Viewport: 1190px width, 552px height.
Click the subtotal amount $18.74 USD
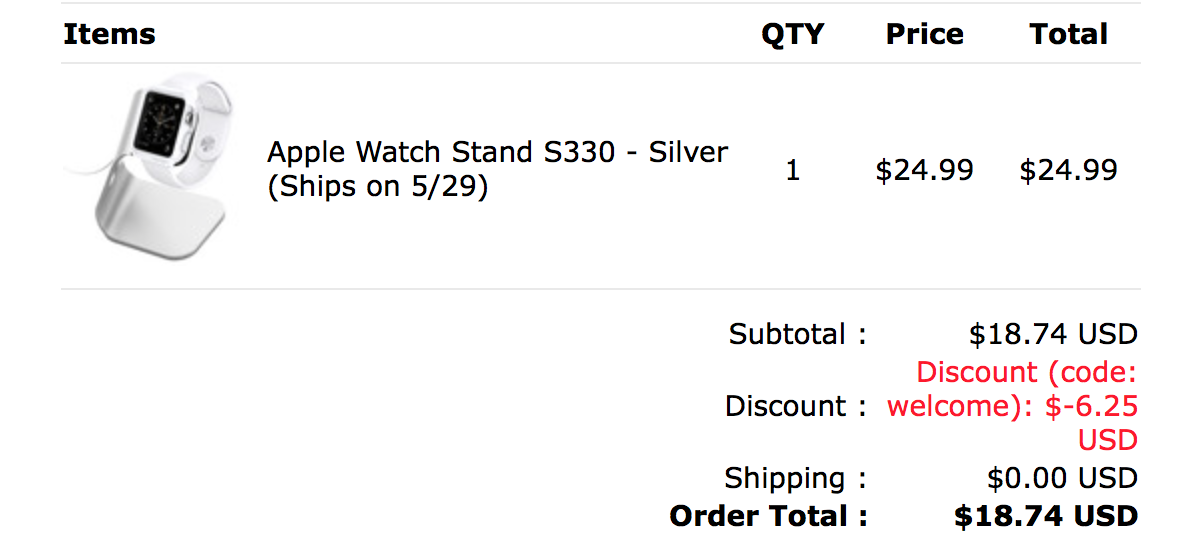pos(1053,333)
